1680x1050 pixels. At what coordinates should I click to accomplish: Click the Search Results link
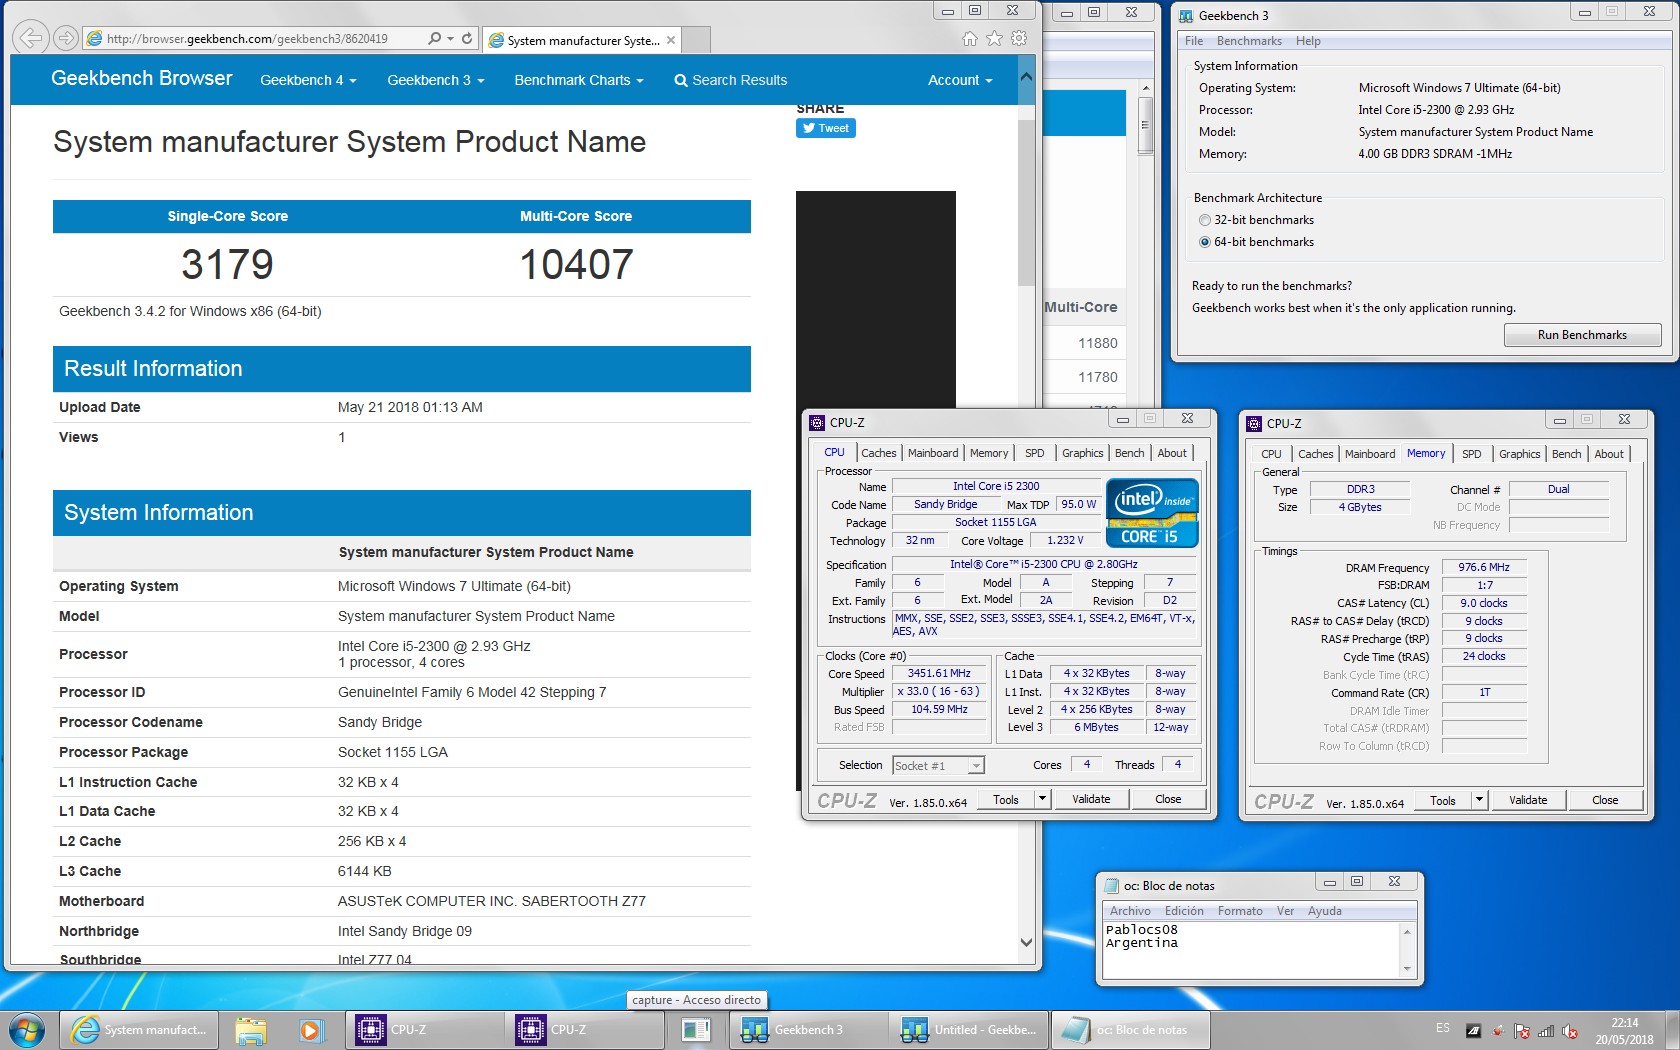click(730, 80)
